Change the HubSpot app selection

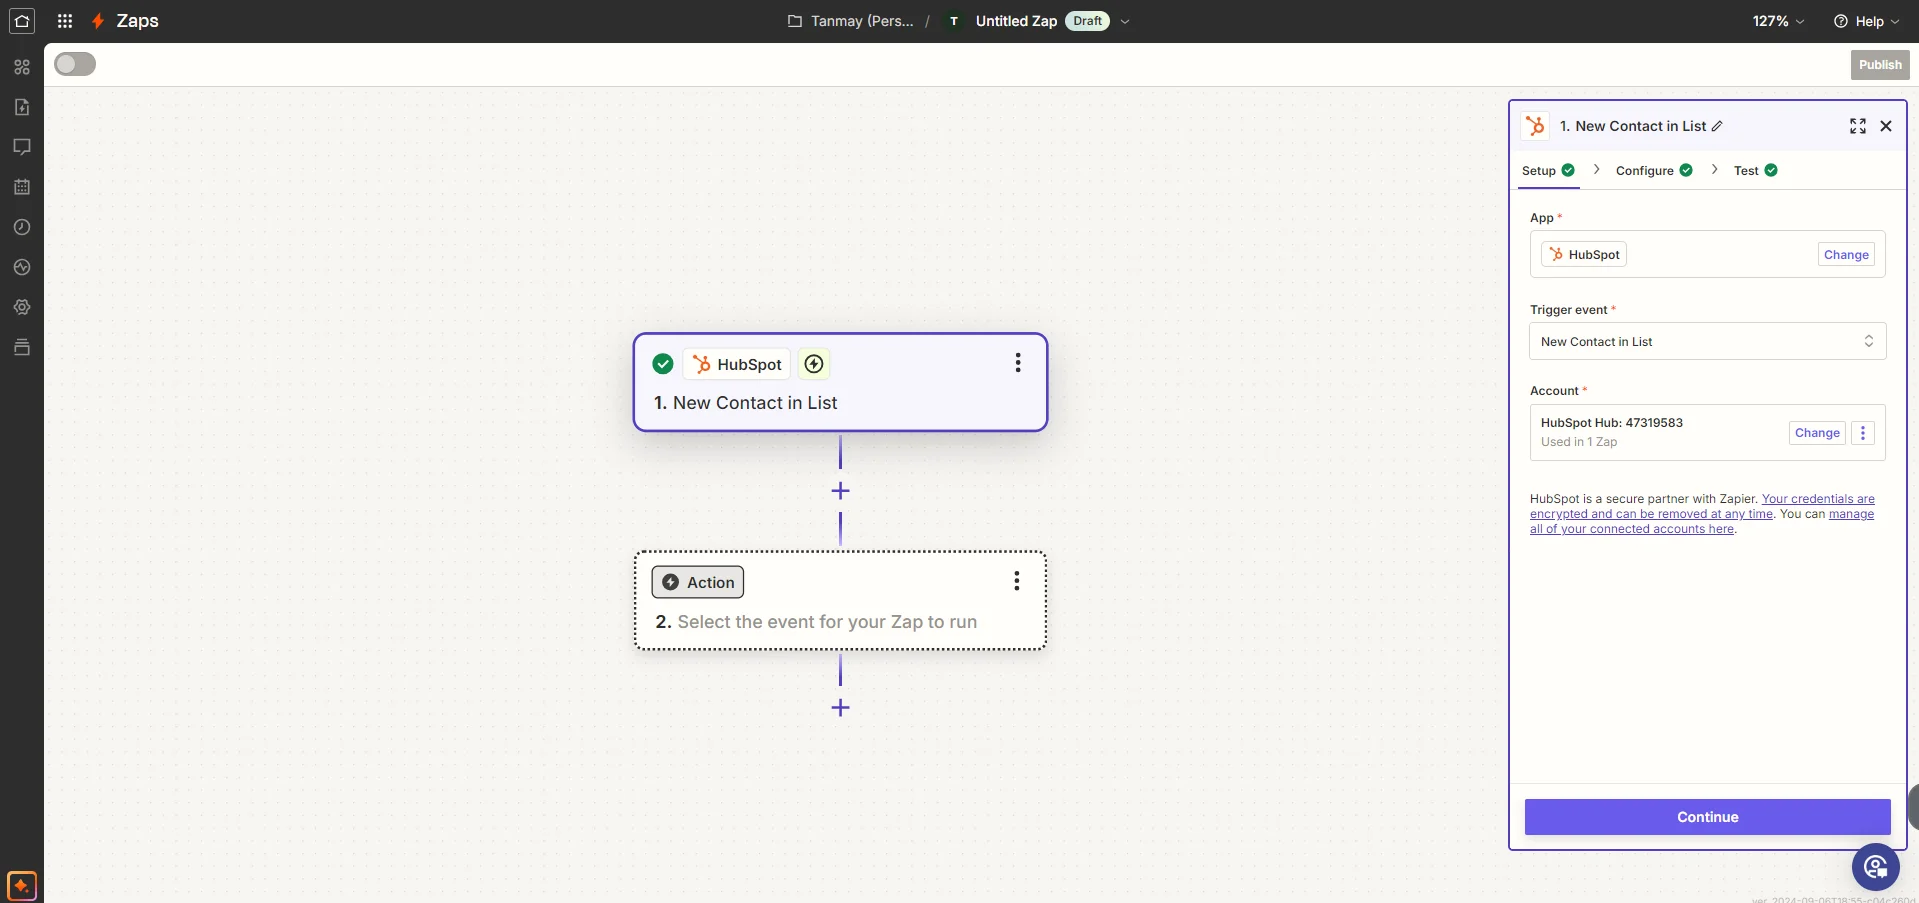pyautogui.click(x=1846, y=254)
